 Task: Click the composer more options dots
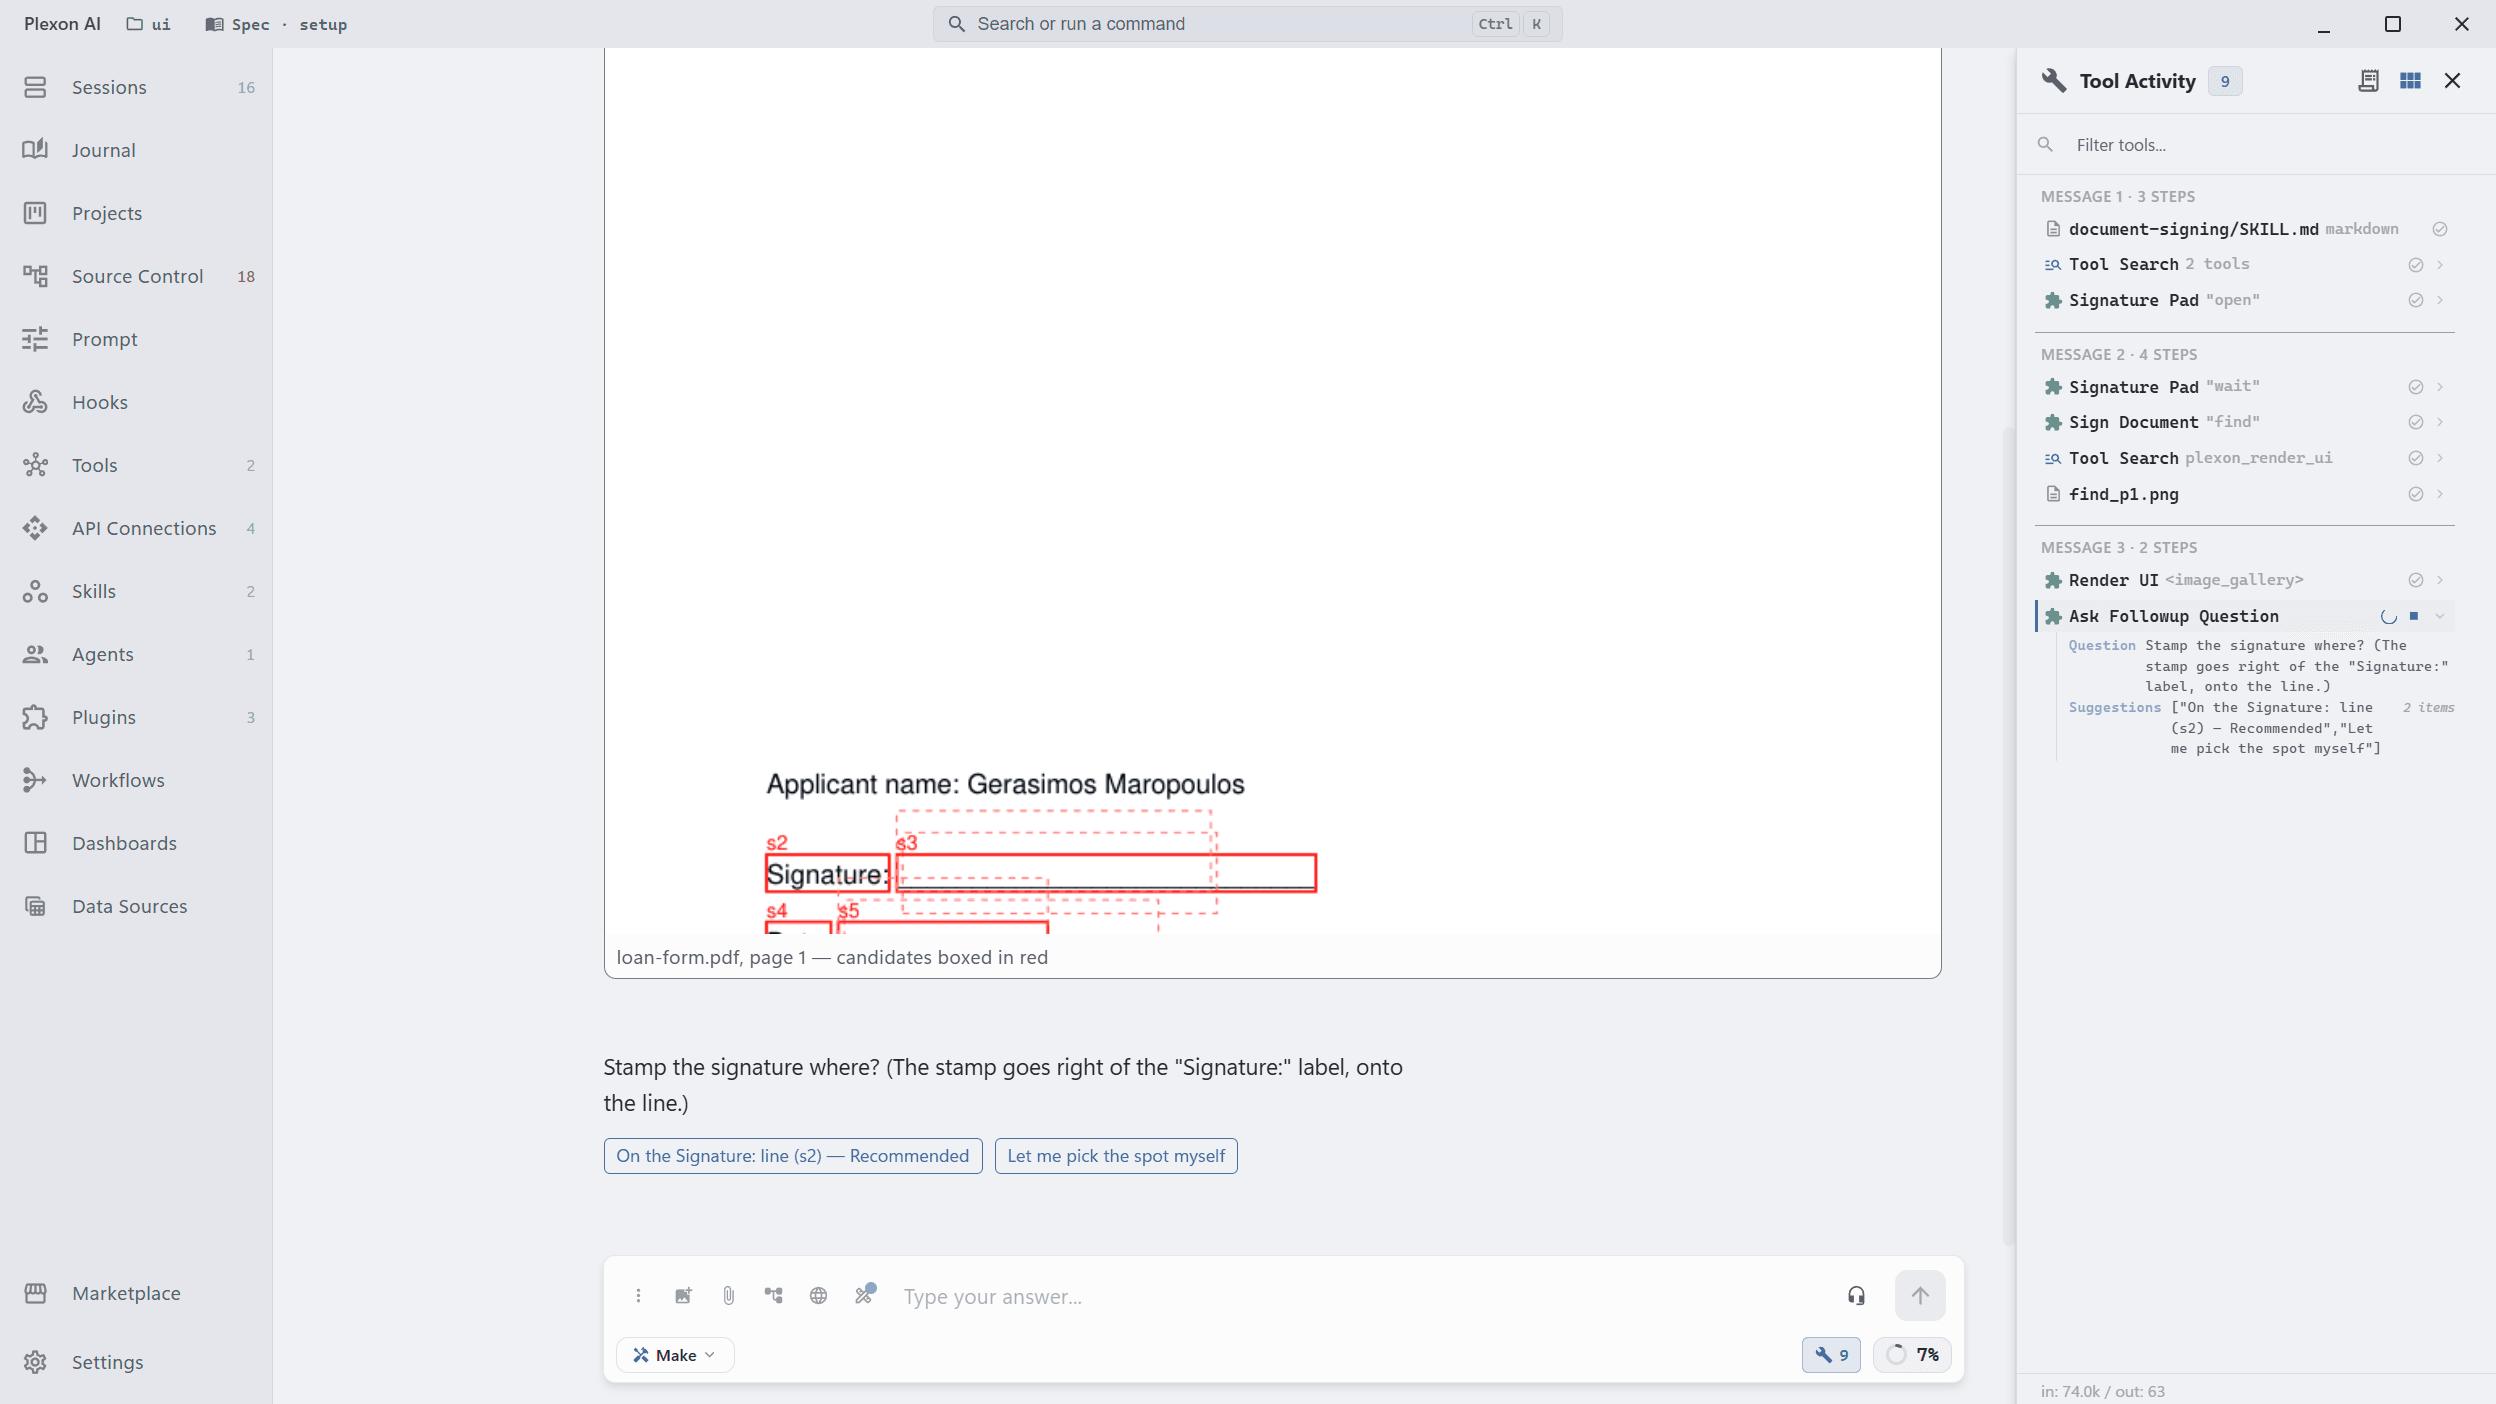[x=638, y=1296]
